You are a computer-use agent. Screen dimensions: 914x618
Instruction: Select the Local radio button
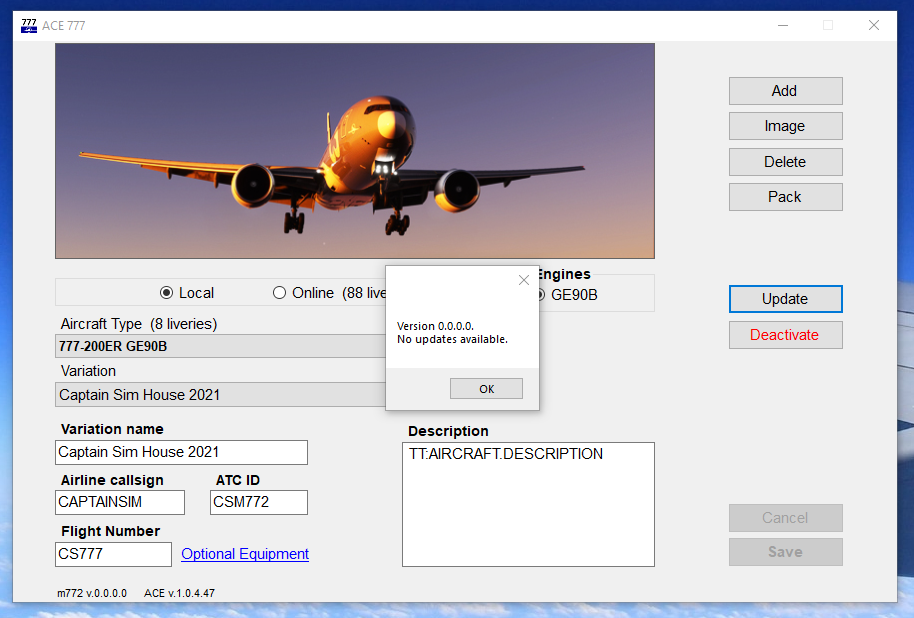tap(168, 293)
